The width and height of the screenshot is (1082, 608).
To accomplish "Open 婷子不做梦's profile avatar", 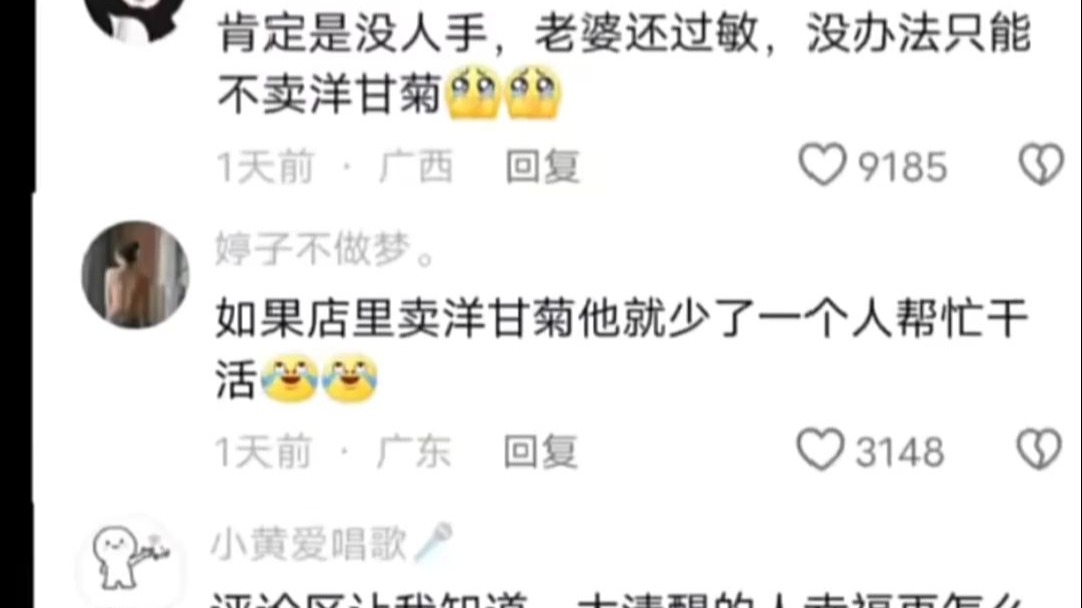I will tap(135, 275).
